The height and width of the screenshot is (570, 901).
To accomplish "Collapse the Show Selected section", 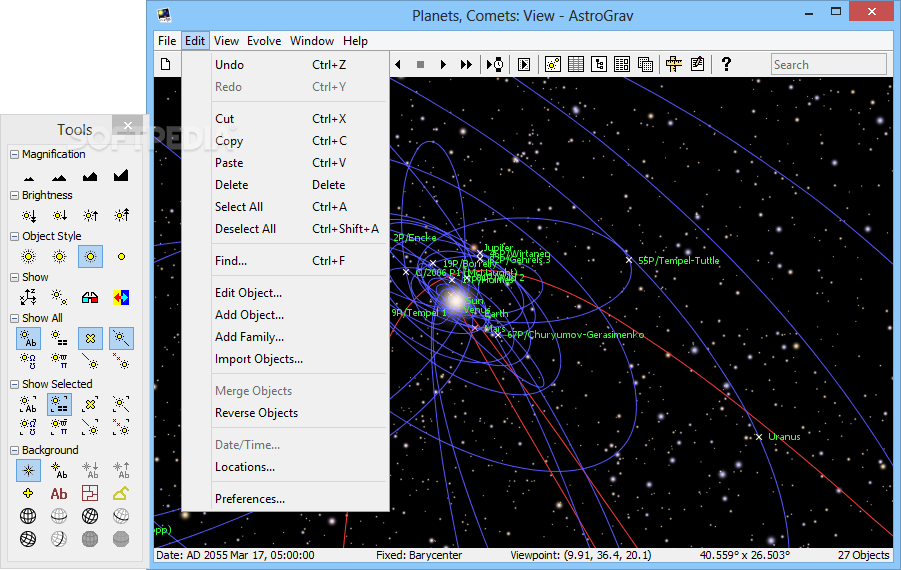I will (x=14, y=384).
